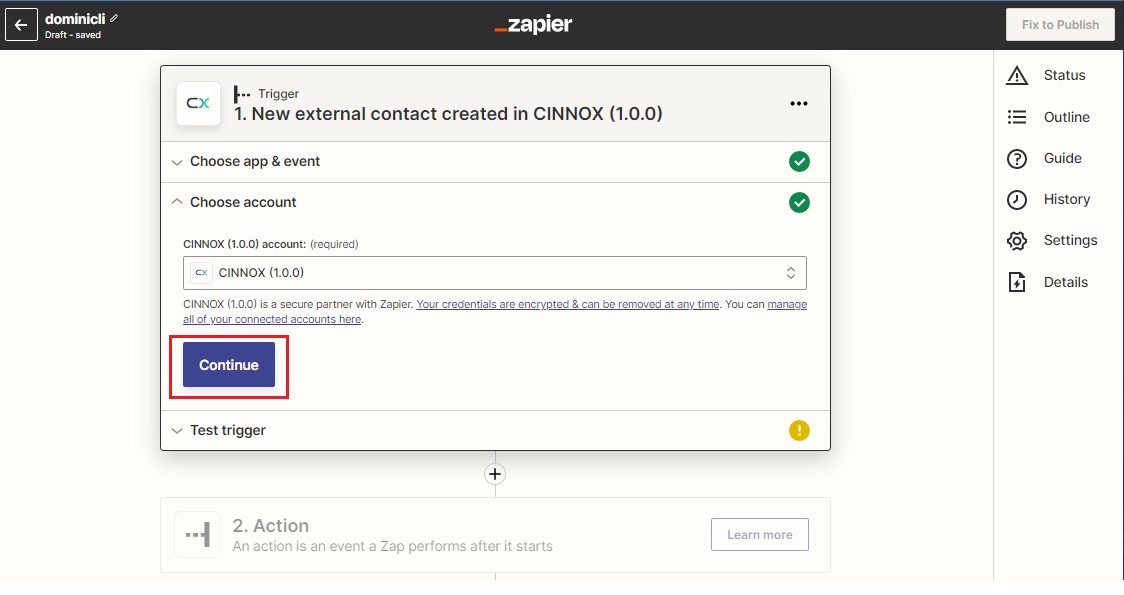Open the trigger step three-dot menu

[x=799, y=103]
